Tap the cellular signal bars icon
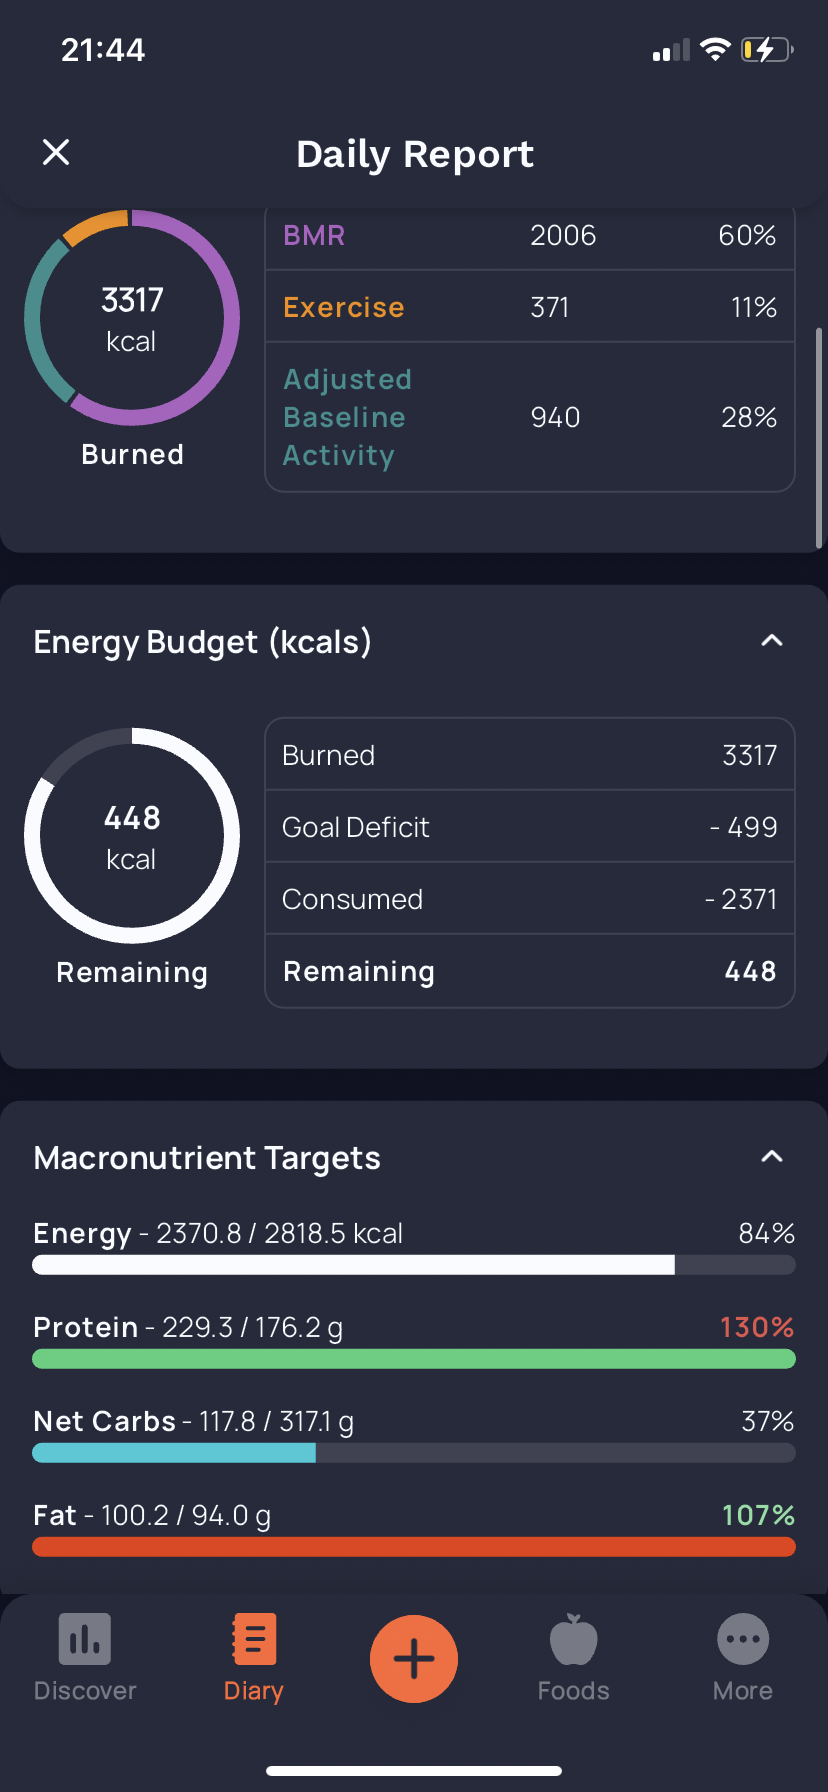 671,50
